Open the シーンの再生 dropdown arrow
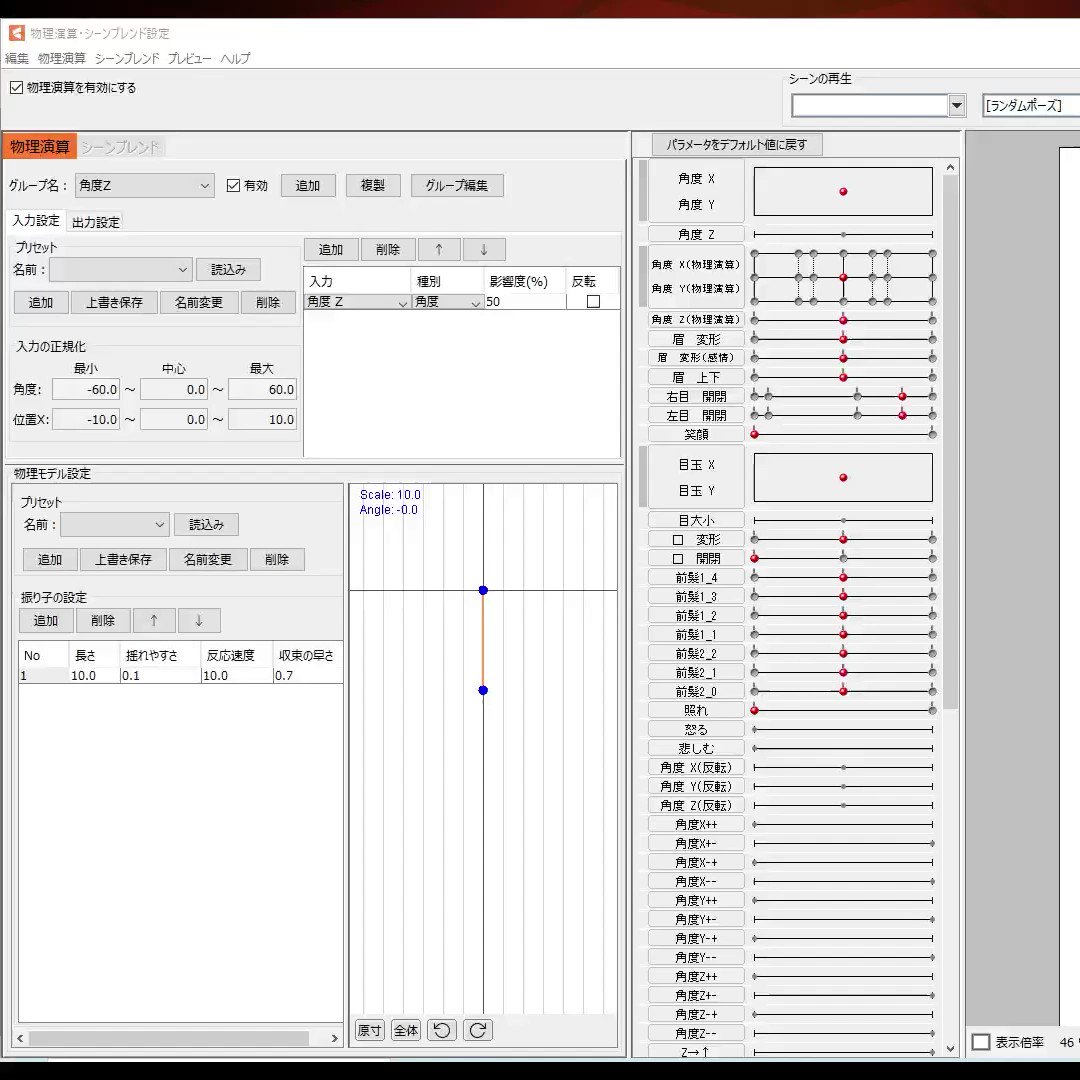This screenshot has width=1080, height=1080. coord(956,105)
